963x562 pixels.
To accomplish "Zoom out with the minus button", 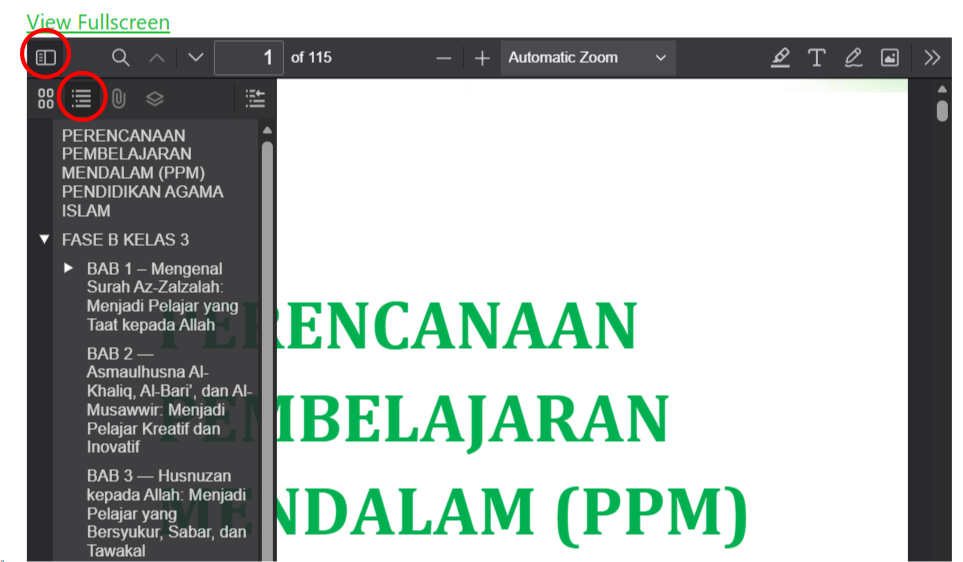I will 444,58.
